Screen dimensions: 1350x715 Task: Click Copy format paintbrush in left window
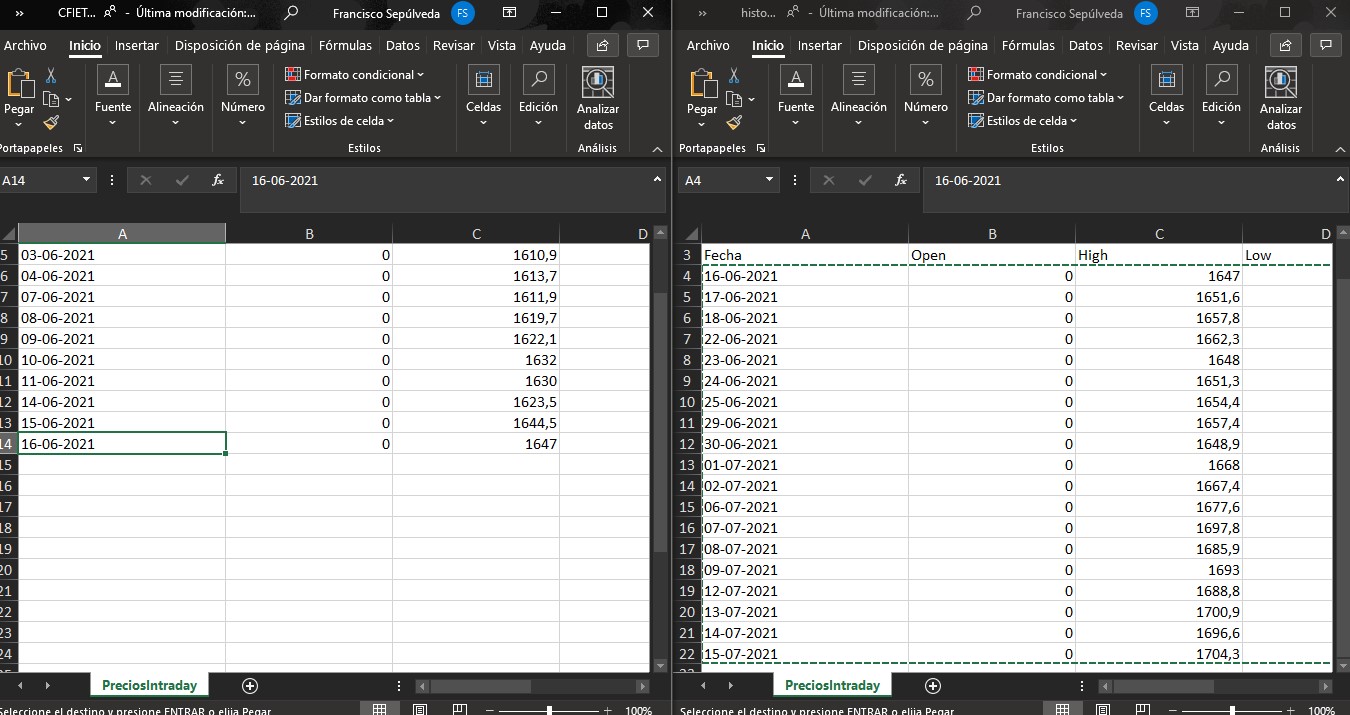(51, 122)
